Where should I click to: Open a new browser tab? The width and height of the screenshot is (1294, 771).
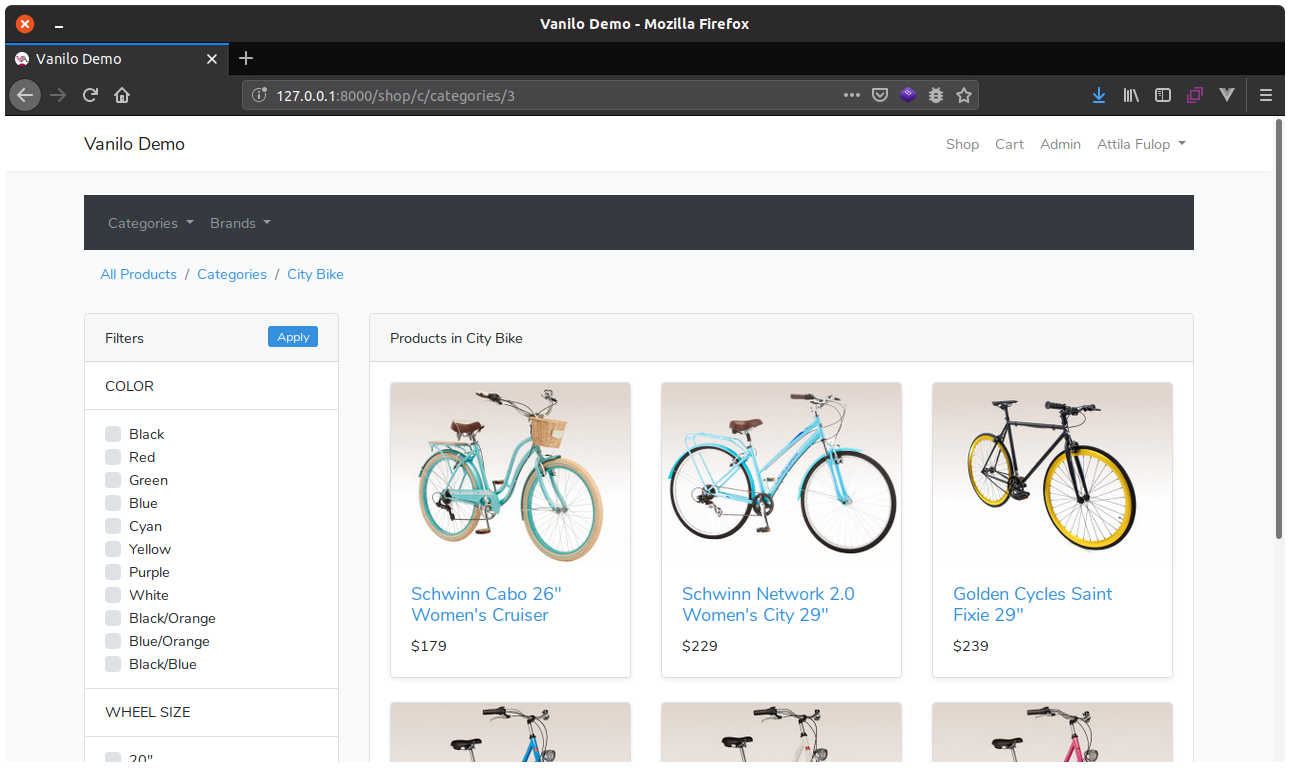pos(246,58)
